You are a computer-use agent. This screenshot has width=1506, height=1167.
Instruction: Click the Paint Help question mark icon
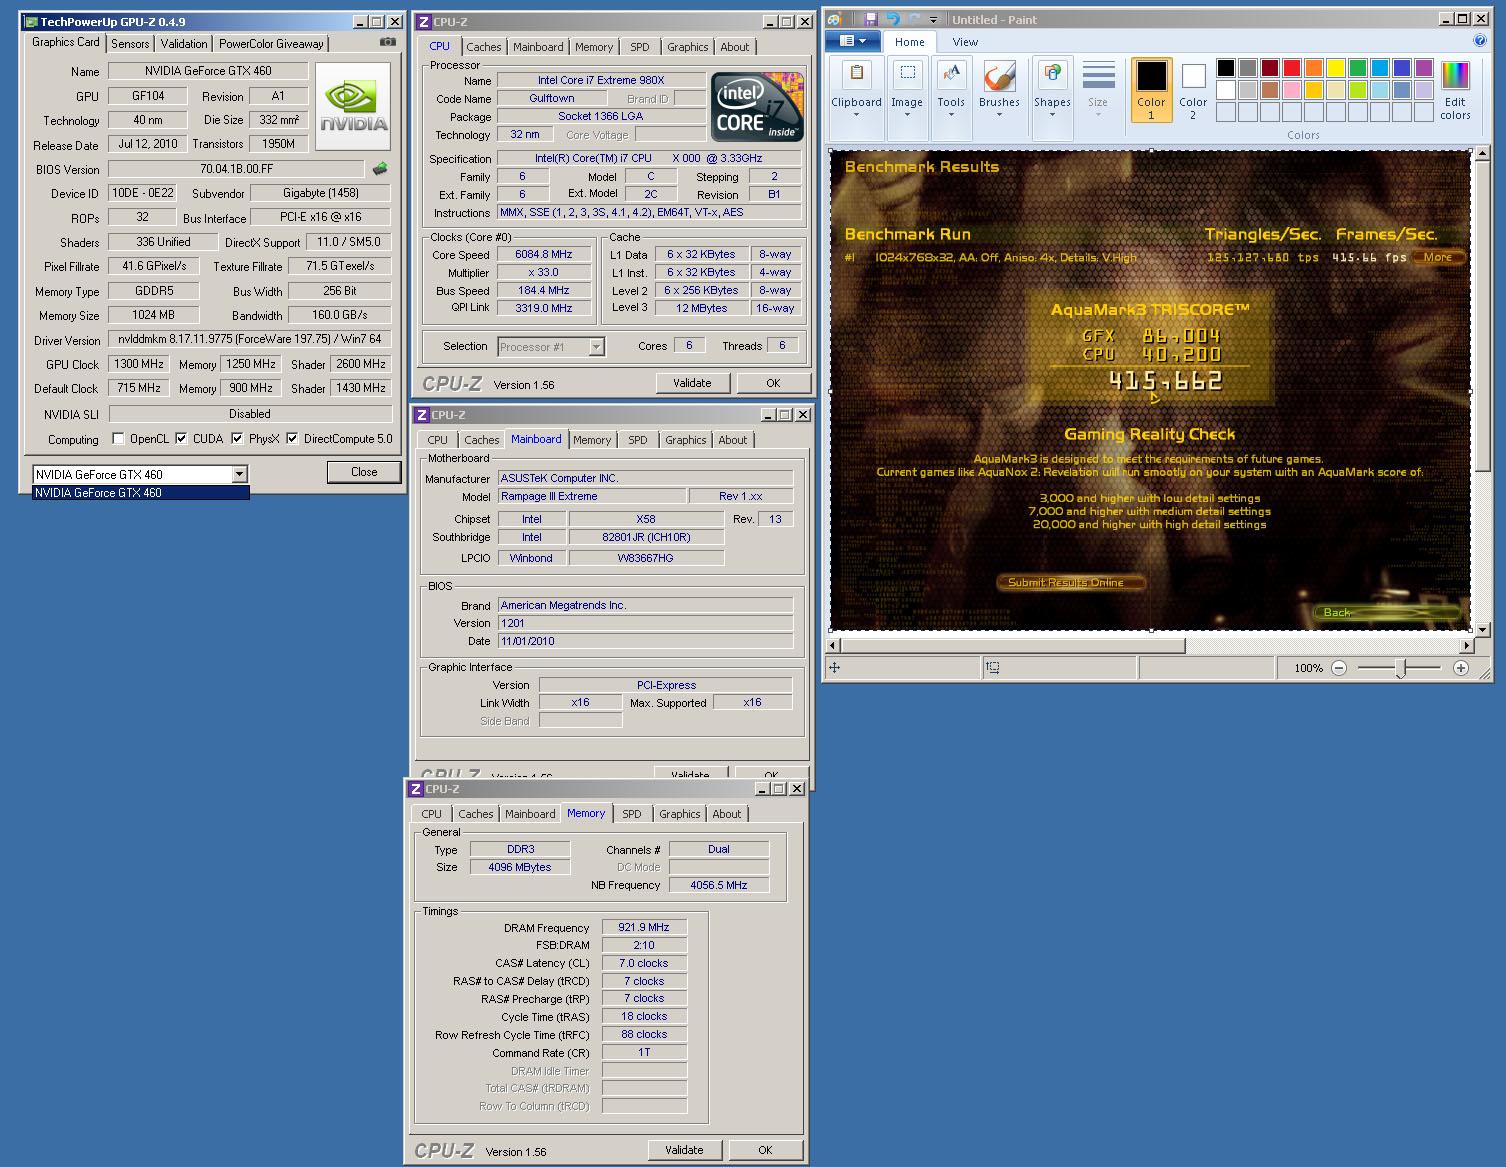coord(1480,41)
